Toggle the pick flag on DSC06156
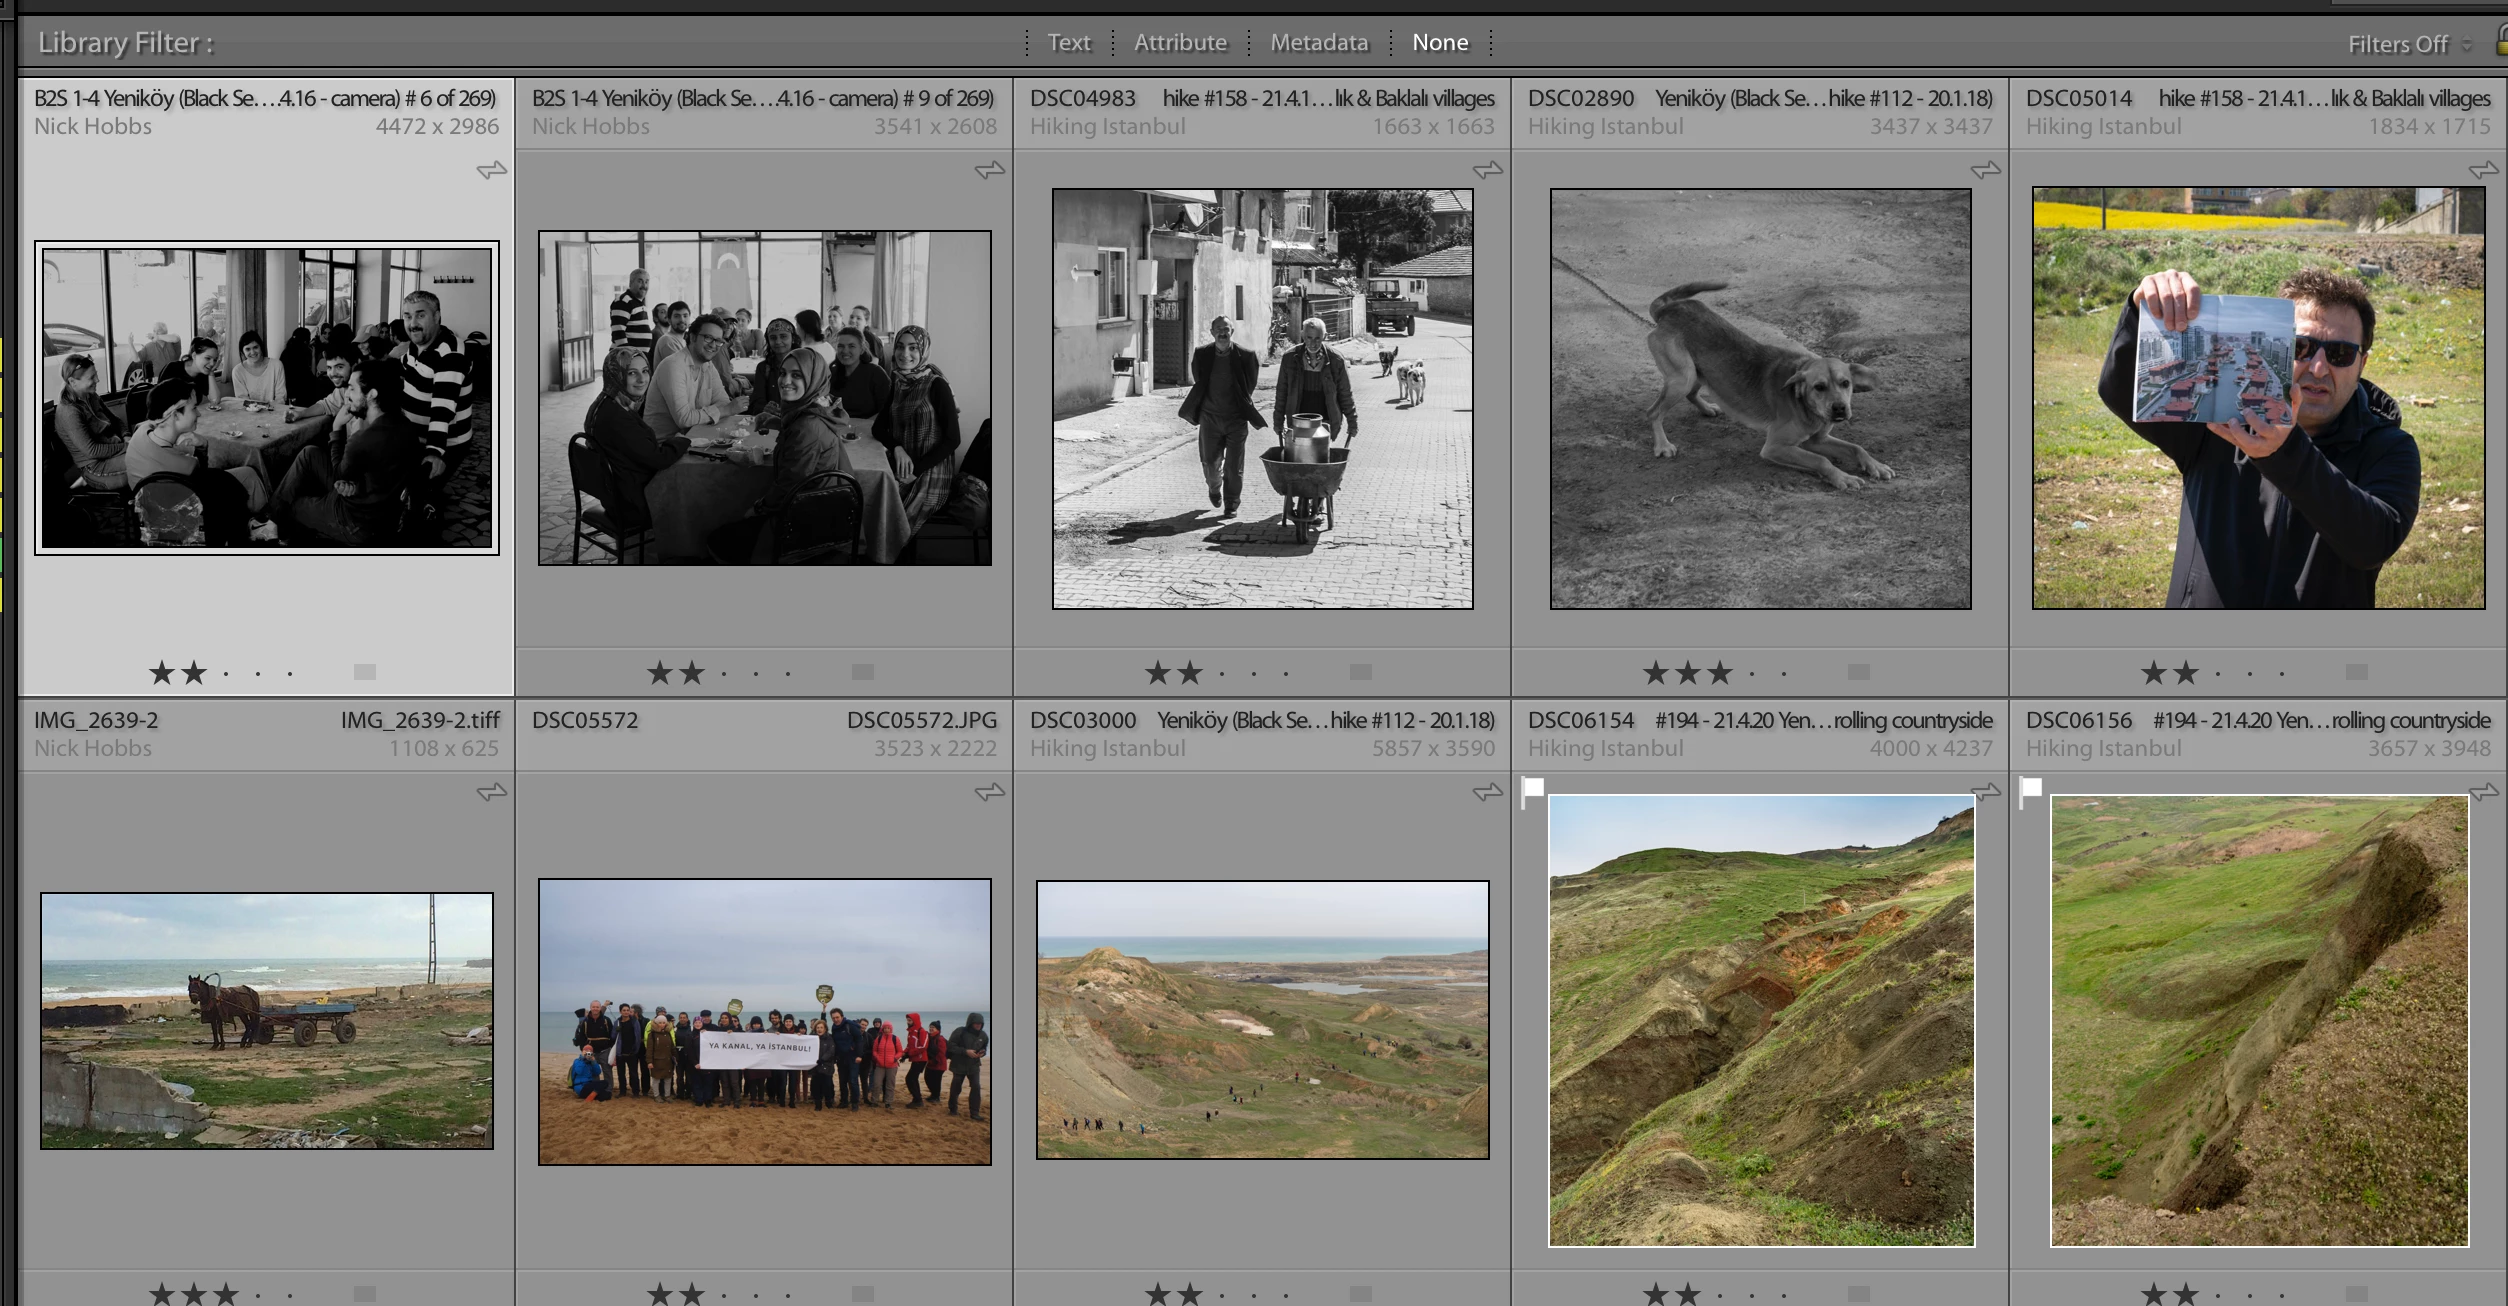Viewport: 2508px width, 1306px height. coord(2031,791)
